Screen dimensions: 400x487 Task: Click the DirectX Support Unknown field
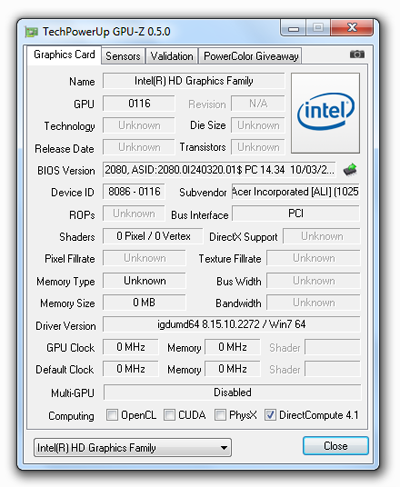[322, 236]
